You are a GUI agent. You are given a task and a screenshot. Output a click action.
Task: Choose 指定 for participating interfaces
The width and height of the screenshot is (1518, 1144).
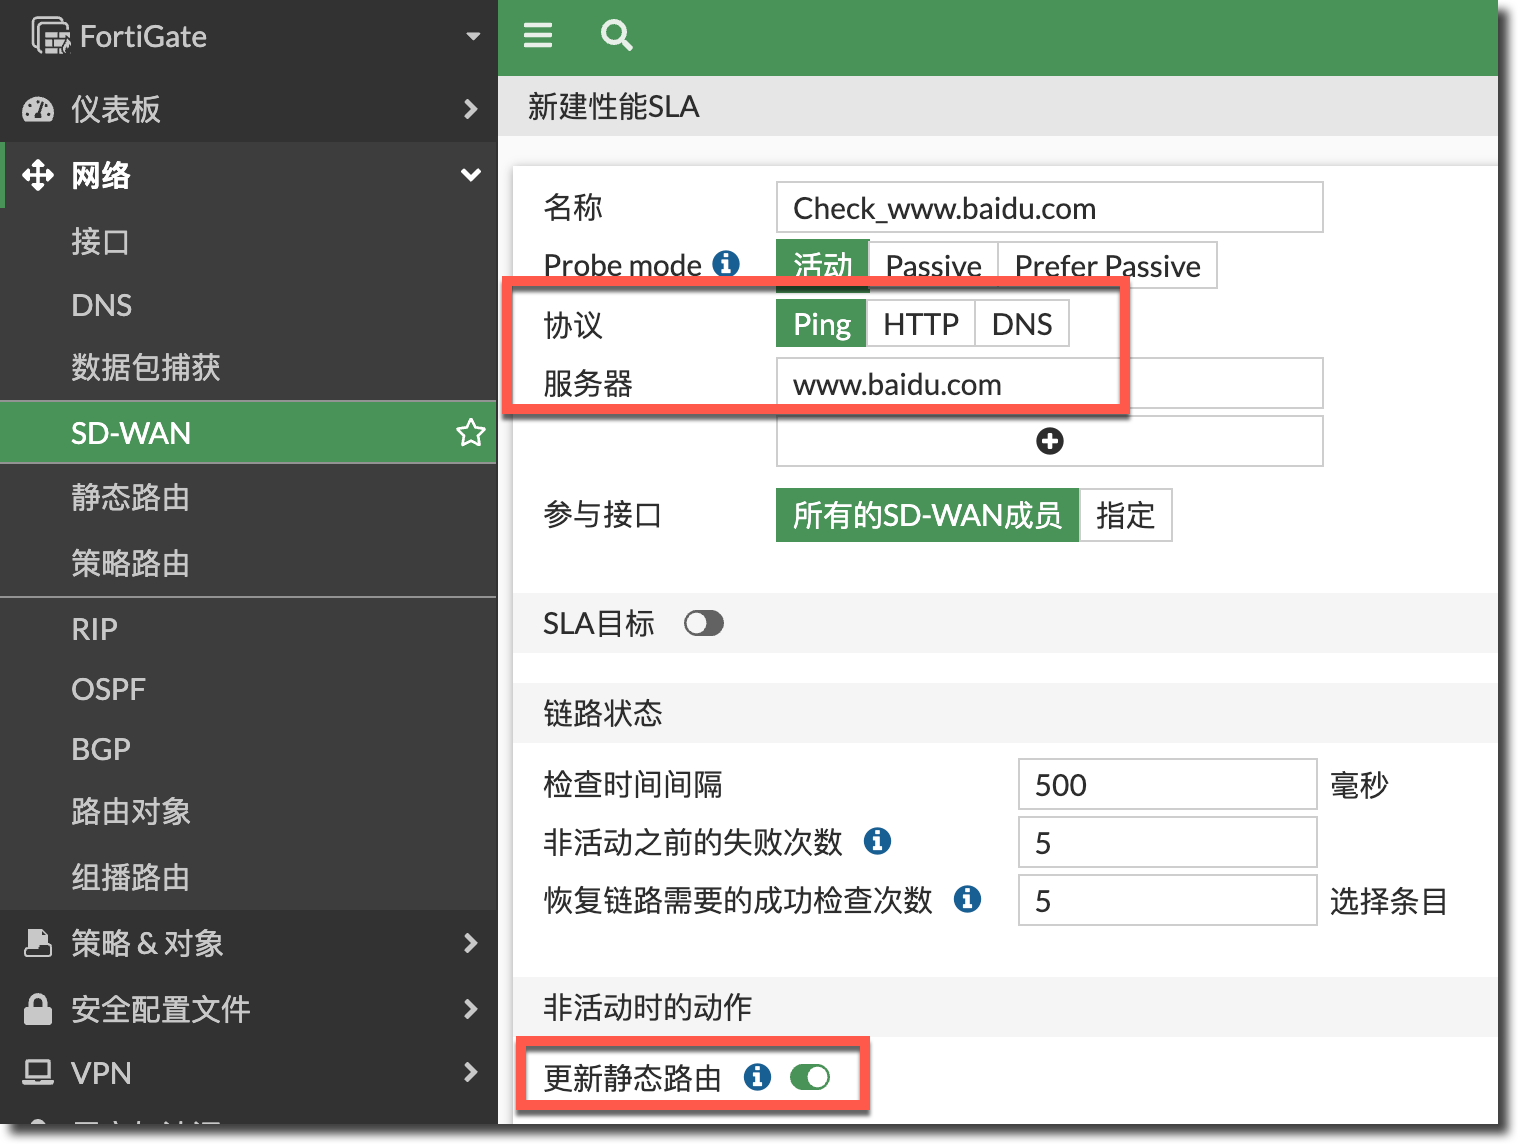point(1125,515)
